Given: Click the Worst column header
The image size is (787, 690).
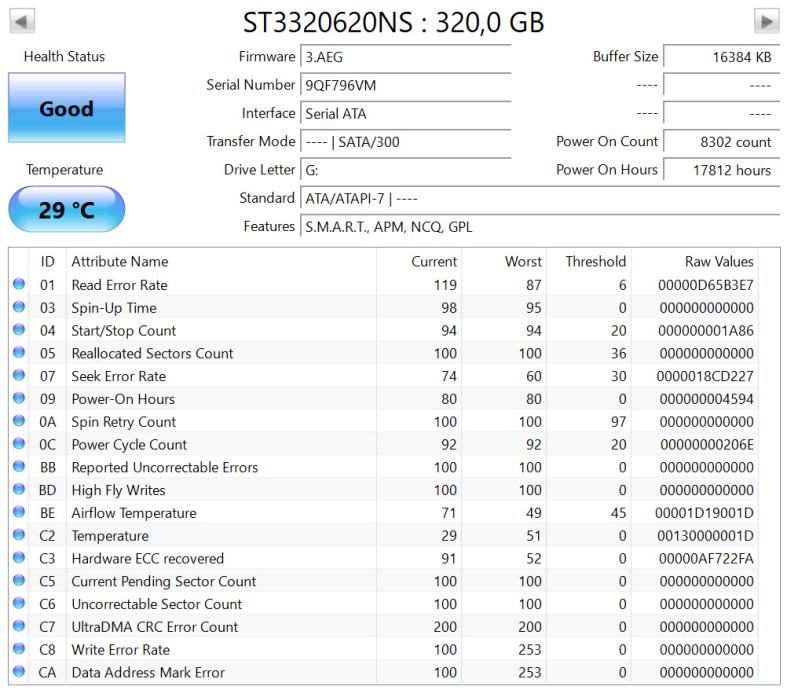Looking at the screenshot, I should point(504,261).
